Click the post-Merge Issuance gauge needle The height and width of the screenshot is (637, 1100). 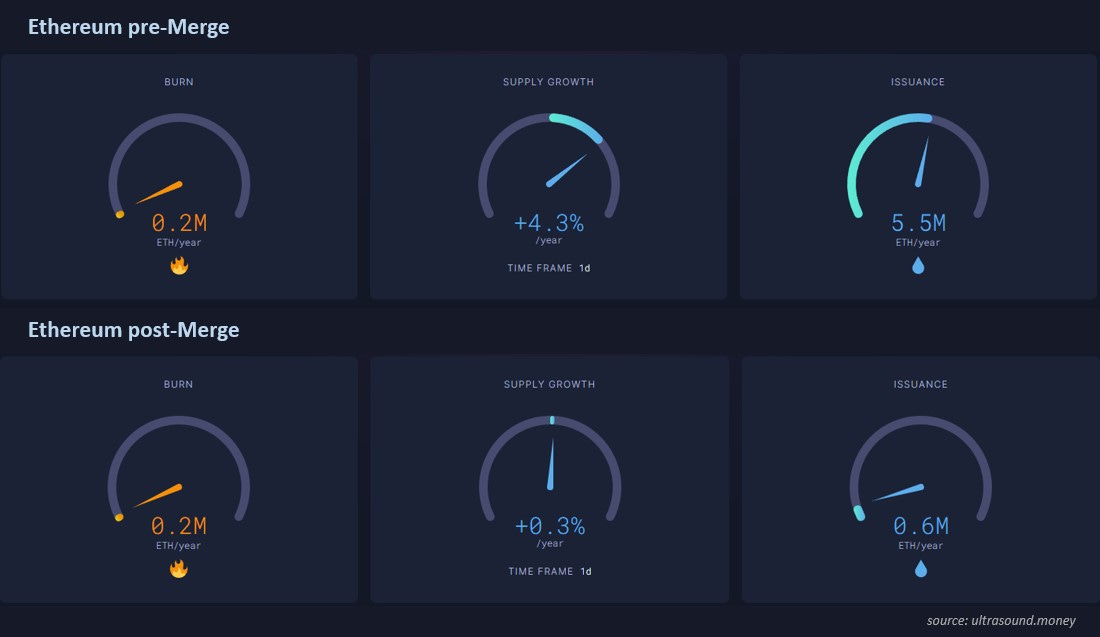click(898, 492)
